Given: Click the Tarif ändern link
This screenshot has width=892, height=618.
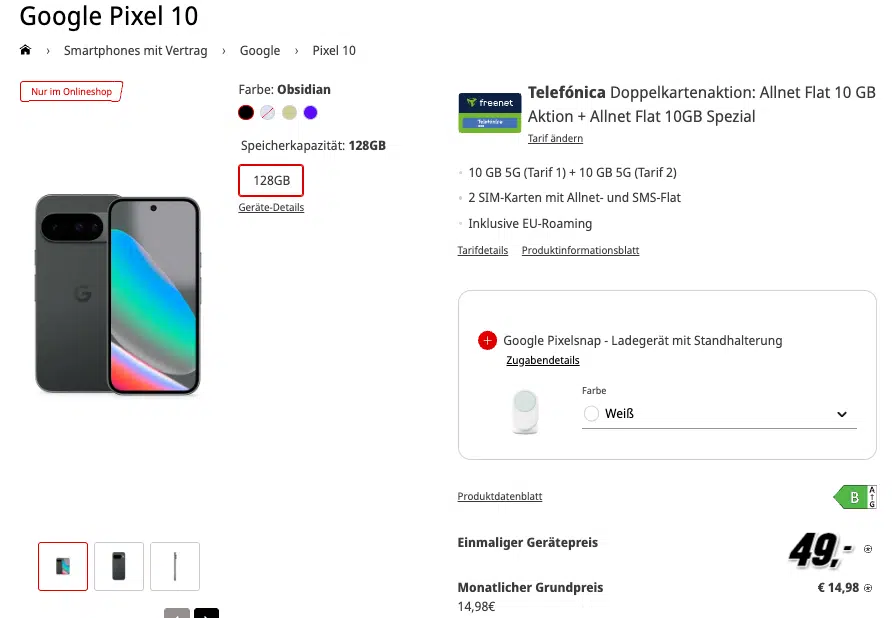Looking at the screenshot, I should point(555,138).
